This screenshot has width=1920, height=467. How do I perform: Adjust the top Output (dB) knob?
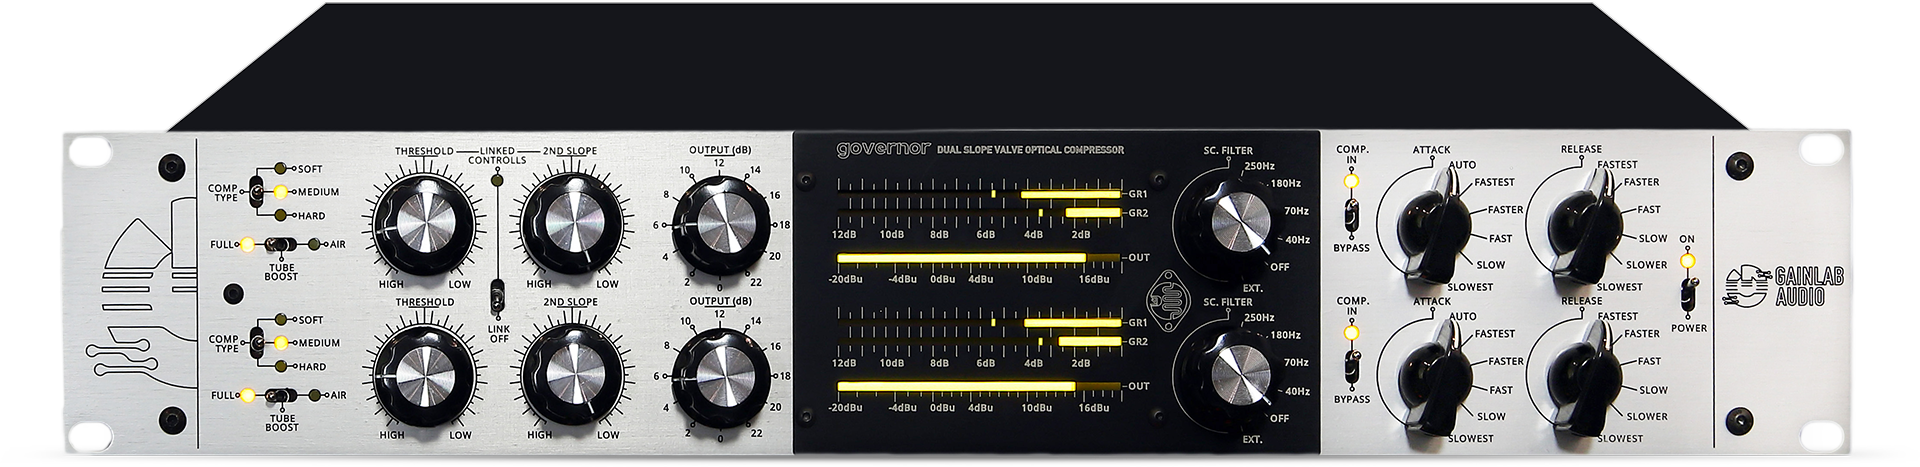coord(721,227)
